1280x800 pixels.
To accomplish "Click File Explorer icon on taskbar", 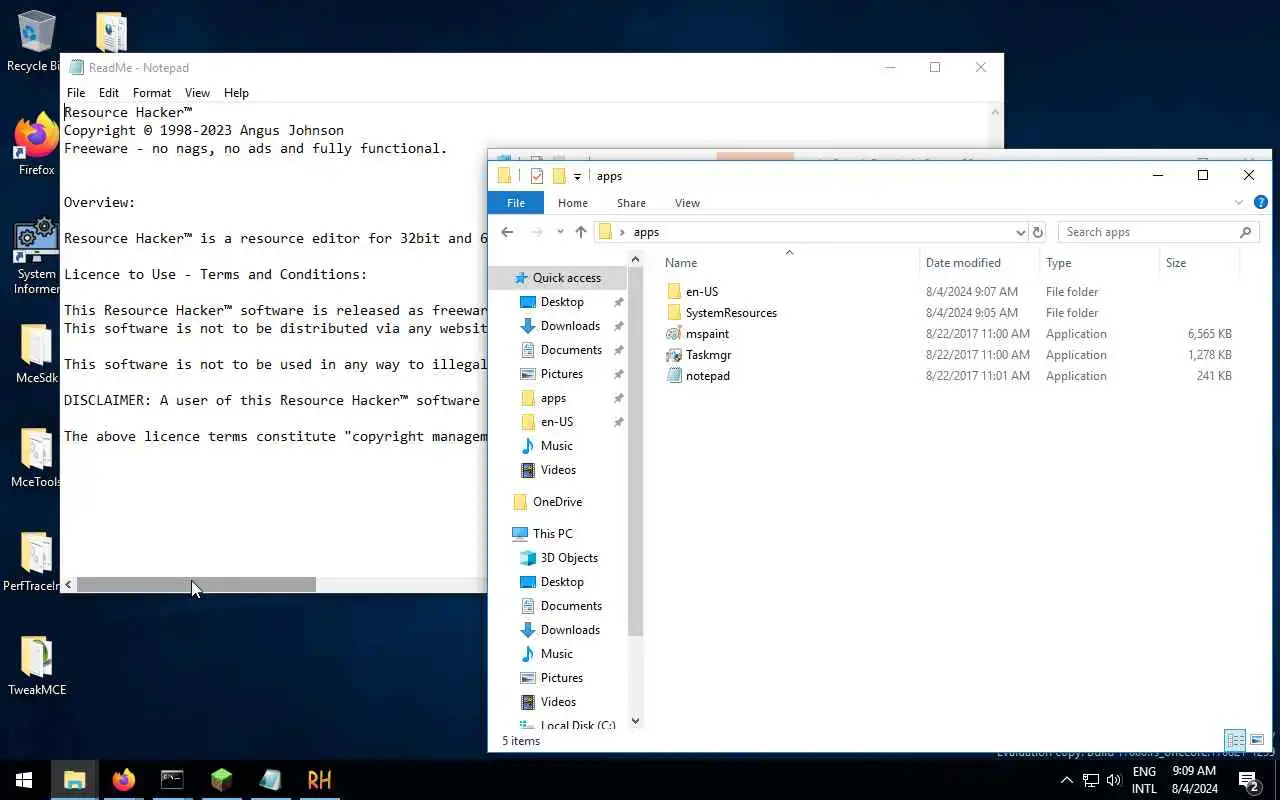I will coord(74,780).
